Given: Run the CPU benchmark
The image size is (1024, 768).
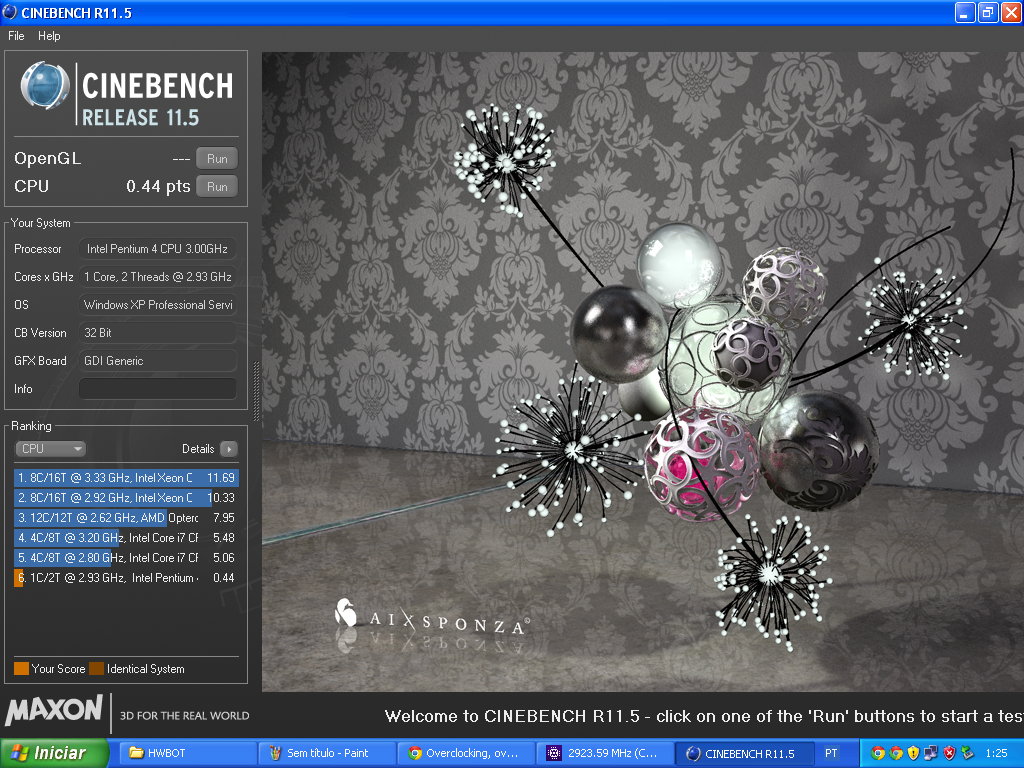Looking at the screenshot, I should point(217,187).
